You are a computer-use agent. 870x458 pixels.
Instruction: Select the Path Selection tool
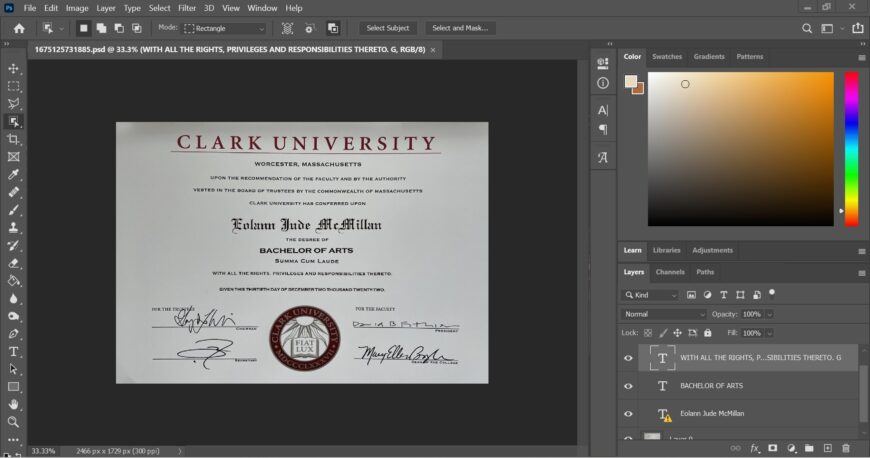coord(13,369)
